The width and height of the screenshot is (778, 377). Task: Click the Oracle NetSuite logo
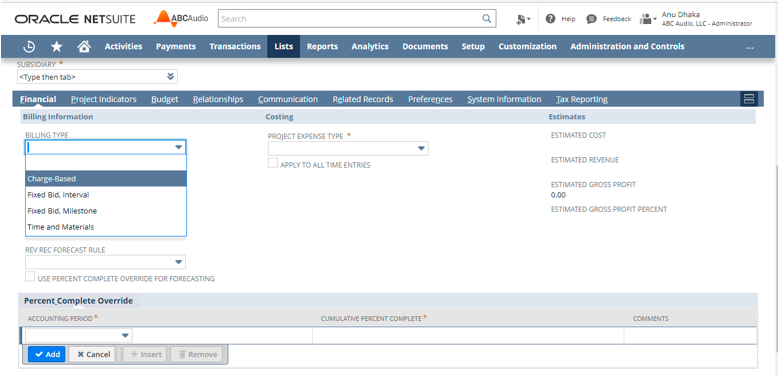[75, 19]
